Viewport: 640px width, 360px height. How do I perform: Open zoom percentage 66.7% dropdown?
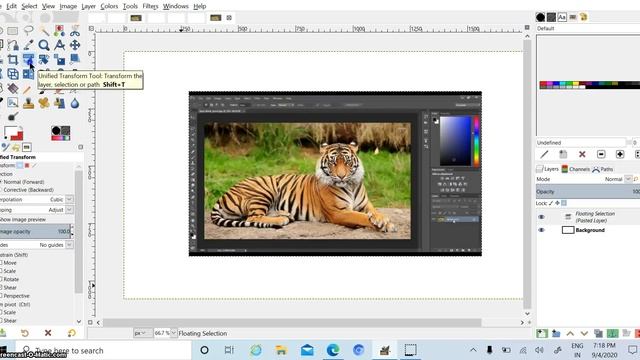point(173,333)
